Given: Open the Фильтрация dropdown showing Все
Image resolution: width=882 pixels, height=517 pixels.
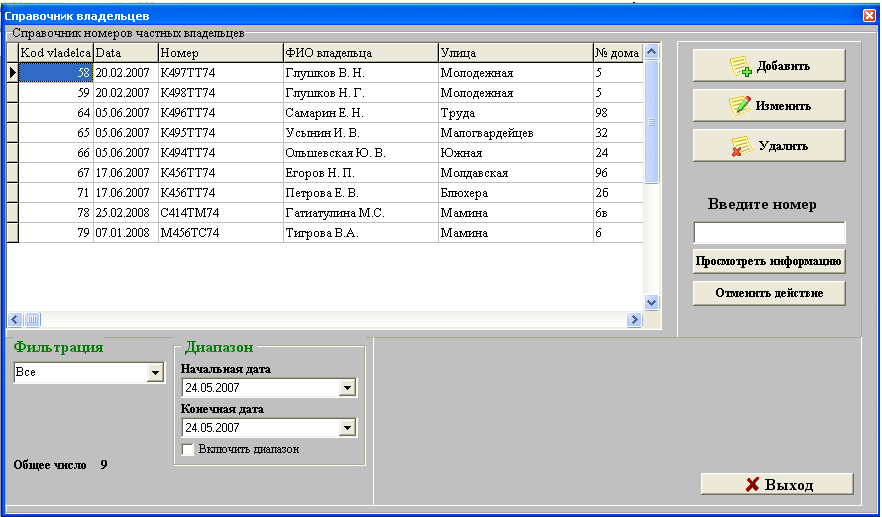Looking at the screenshot, I should pyautogui.click(x=155, y=372).
